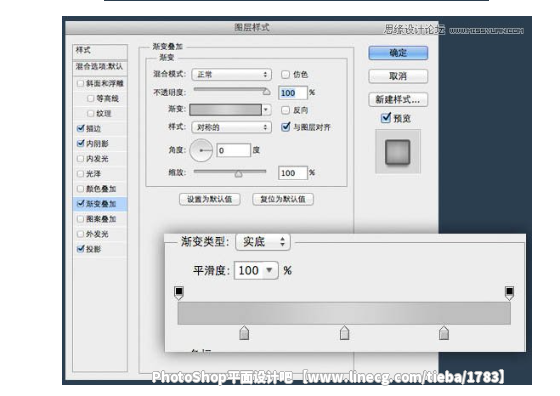This screenshot has width=560, height=396.
Task: Uncheck the 内阴影 checkbox
Action: (x=80, y=143)
